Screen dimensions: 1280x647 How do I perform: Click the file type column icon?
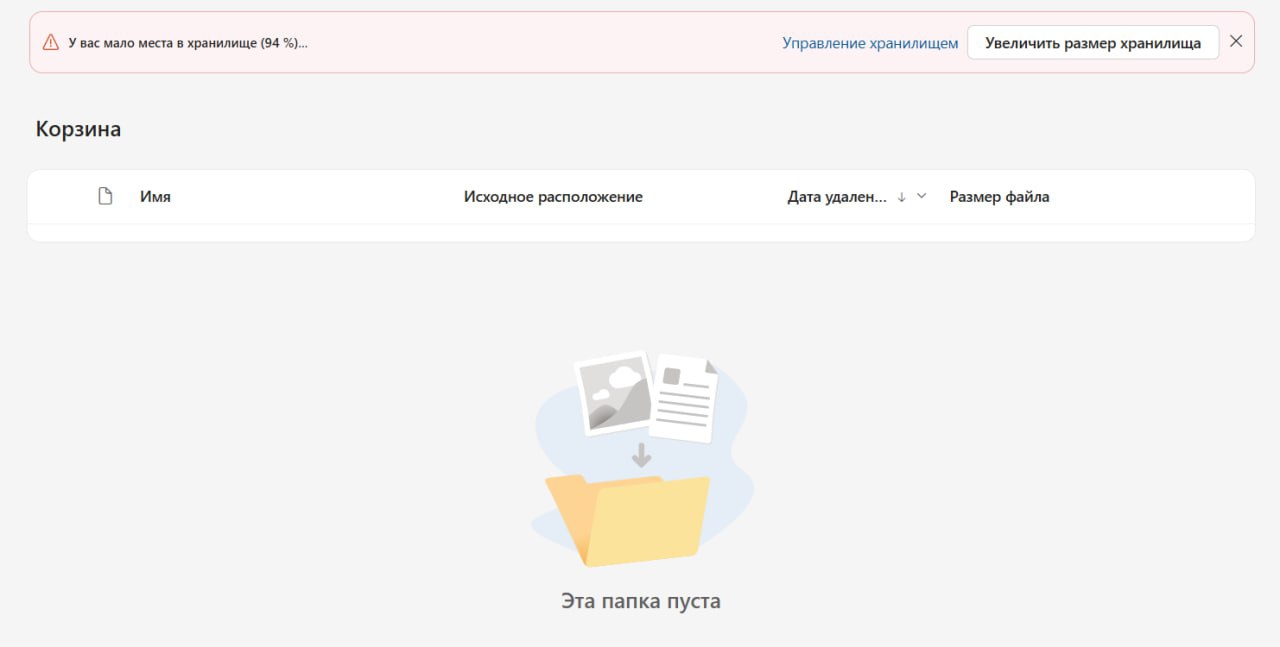pos(105,196)
